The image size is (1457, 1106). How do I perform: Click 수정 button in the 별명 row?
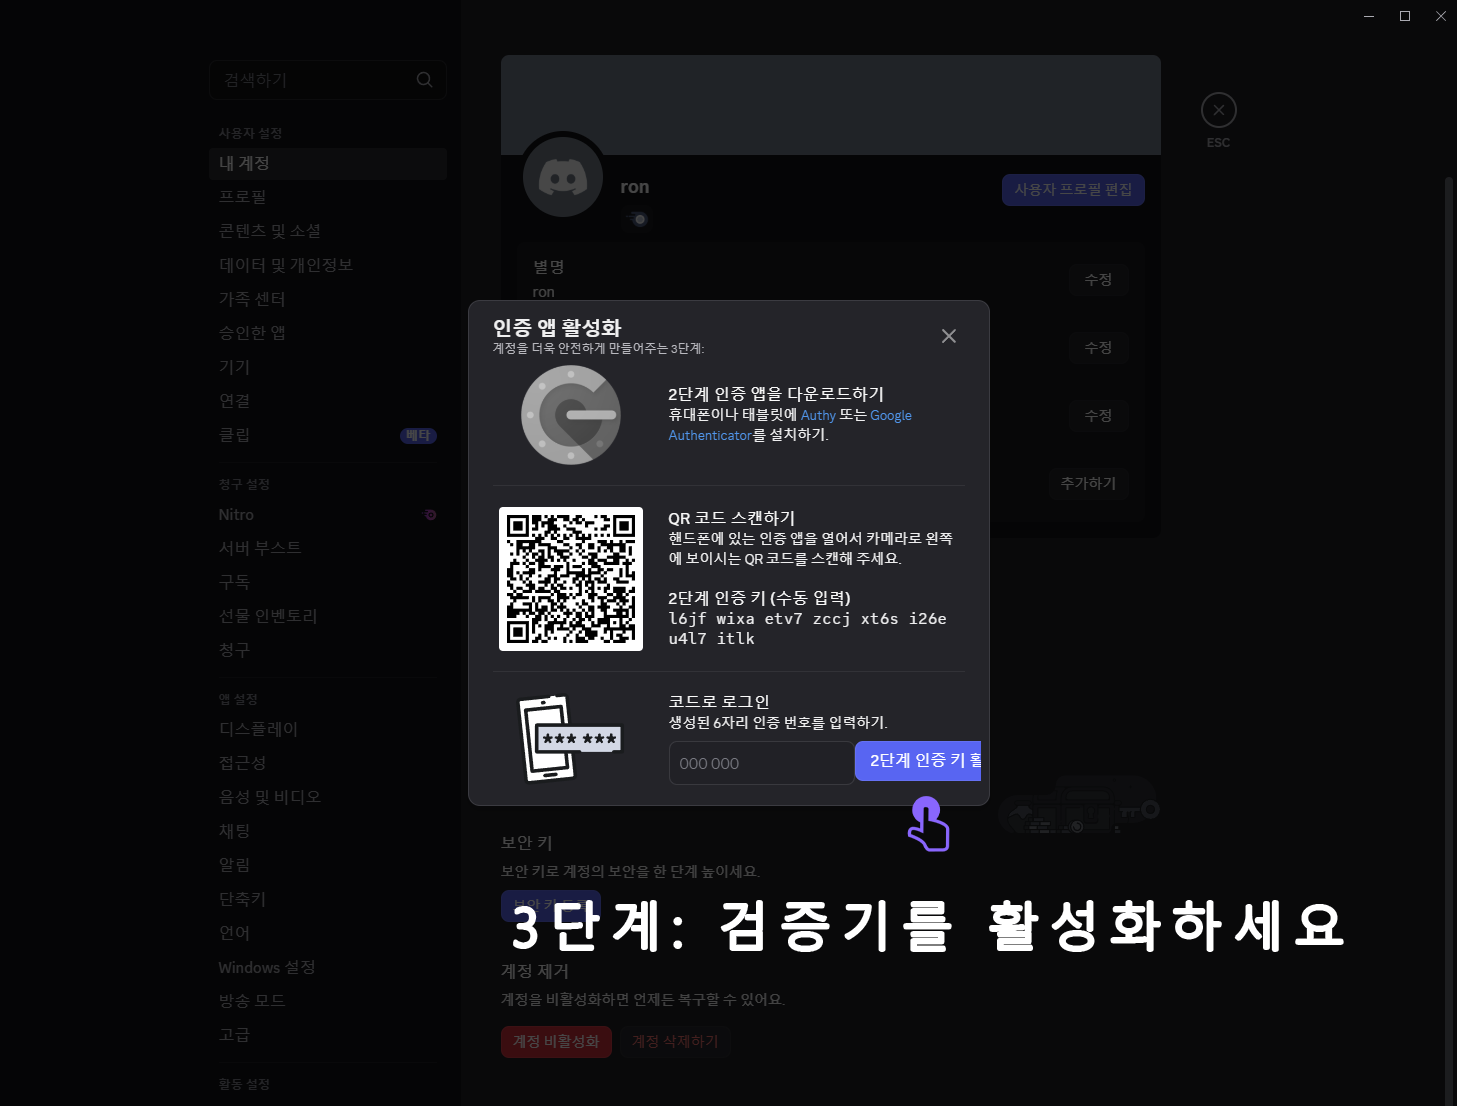coord(1098,280)
